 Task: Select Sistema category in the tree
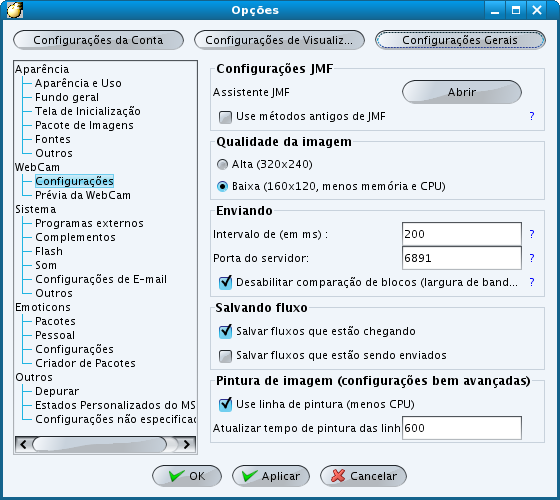(x=36, y=209)
